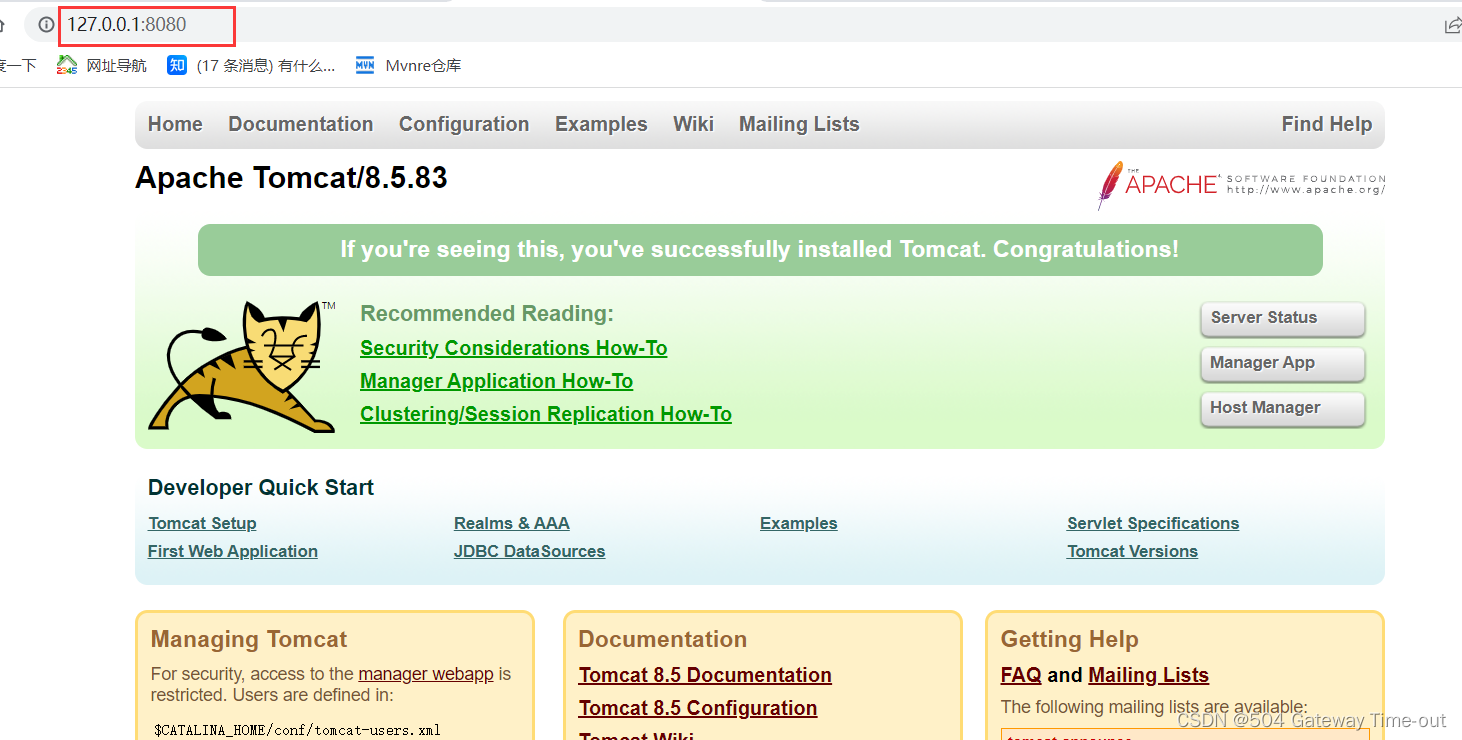Screen dimensions: 1462x740
Task: Click the Managing Tomcat heading
Action: (x=249, y=639)
